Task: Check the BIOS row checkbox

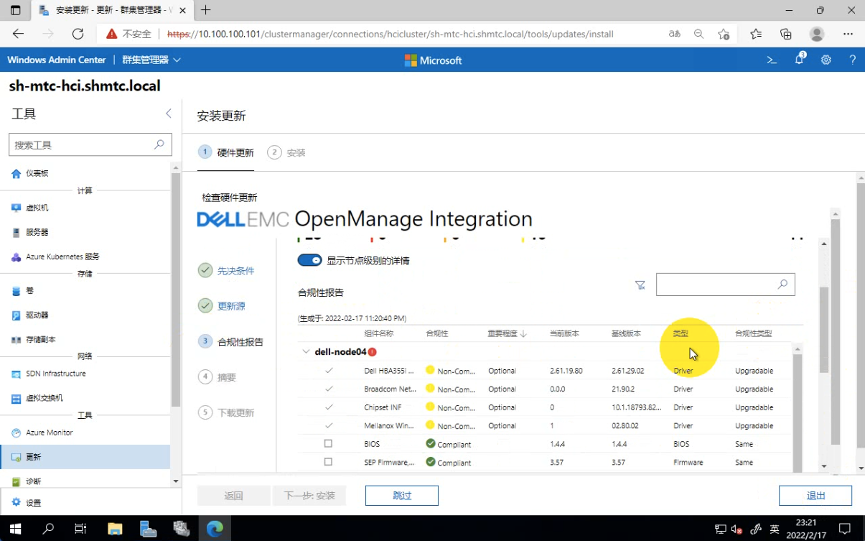Action: [x=328, y=443]
